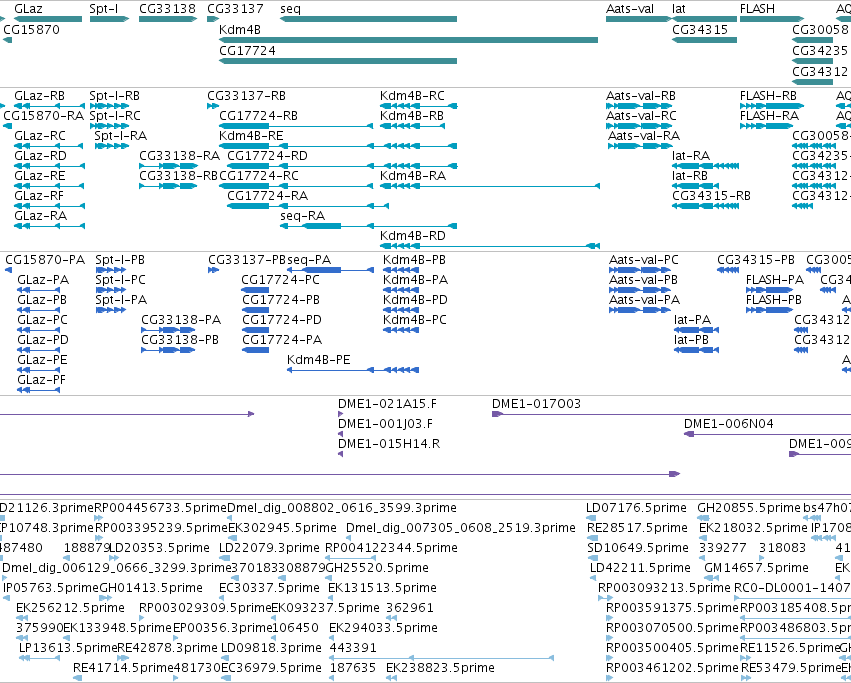
Task: Click the CG33138 gene arrow
Action: pyautogui.click(x=168, y=19)
